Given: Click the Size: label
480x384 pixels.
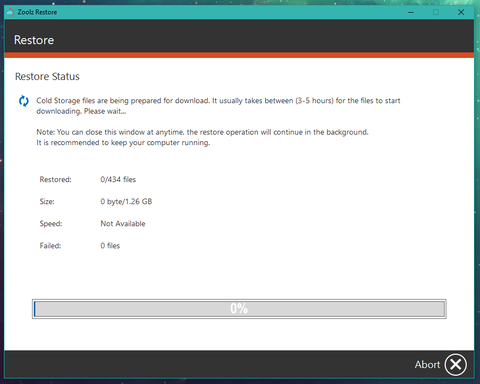Looking at the screenshot, I should [47, 202].
